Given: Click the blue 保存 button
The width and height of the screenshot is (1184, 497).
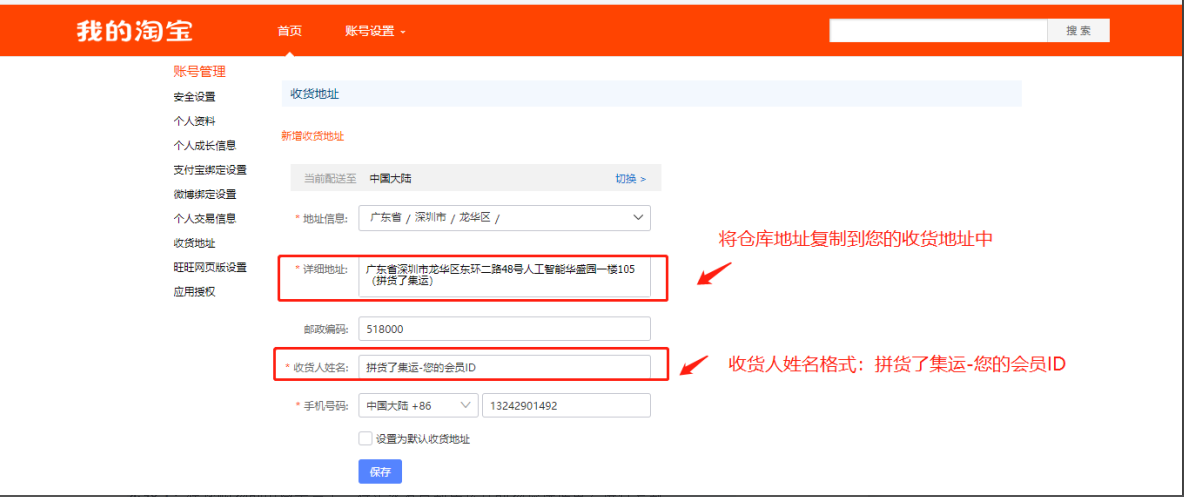Looking at the screenshot, I should [x=380, y=472].
